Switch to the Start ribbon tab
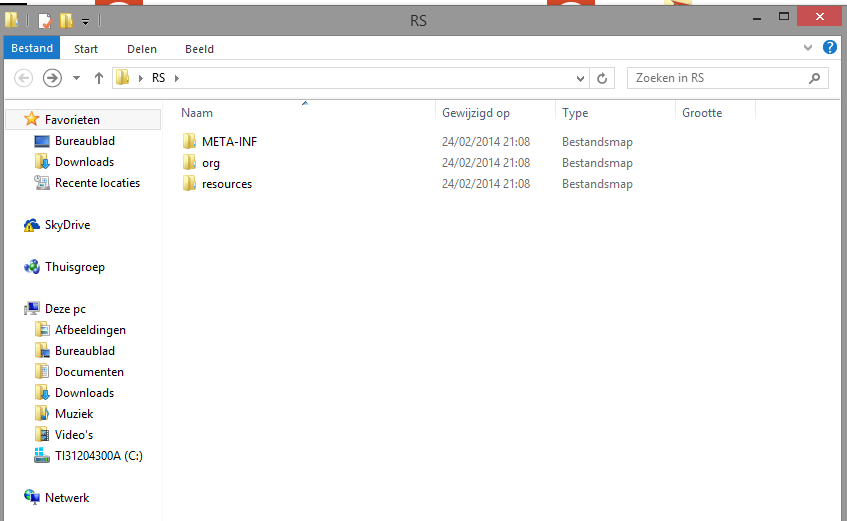Image resolution: width=847 pixels, height=521 pixels. click(x=86, y=49)
